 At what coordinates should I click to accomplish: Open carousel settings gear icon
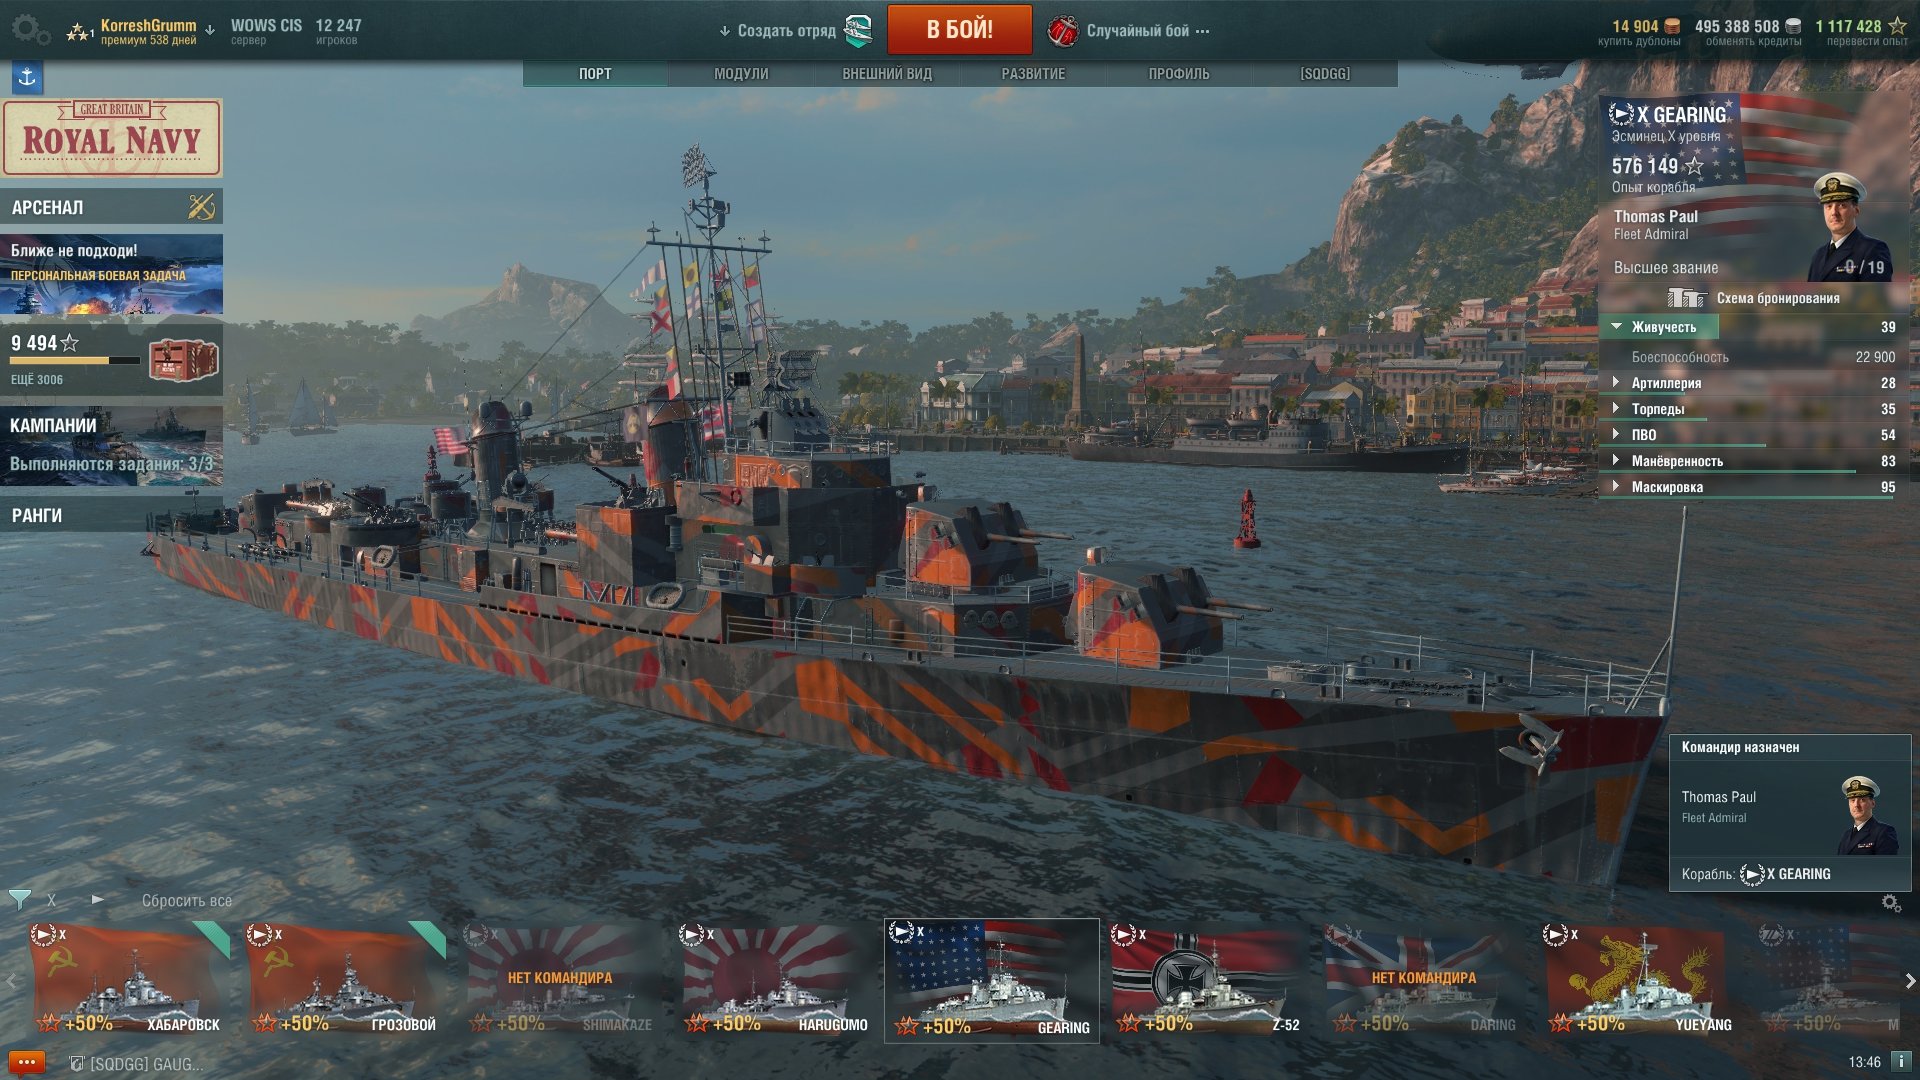point(1891,903)
